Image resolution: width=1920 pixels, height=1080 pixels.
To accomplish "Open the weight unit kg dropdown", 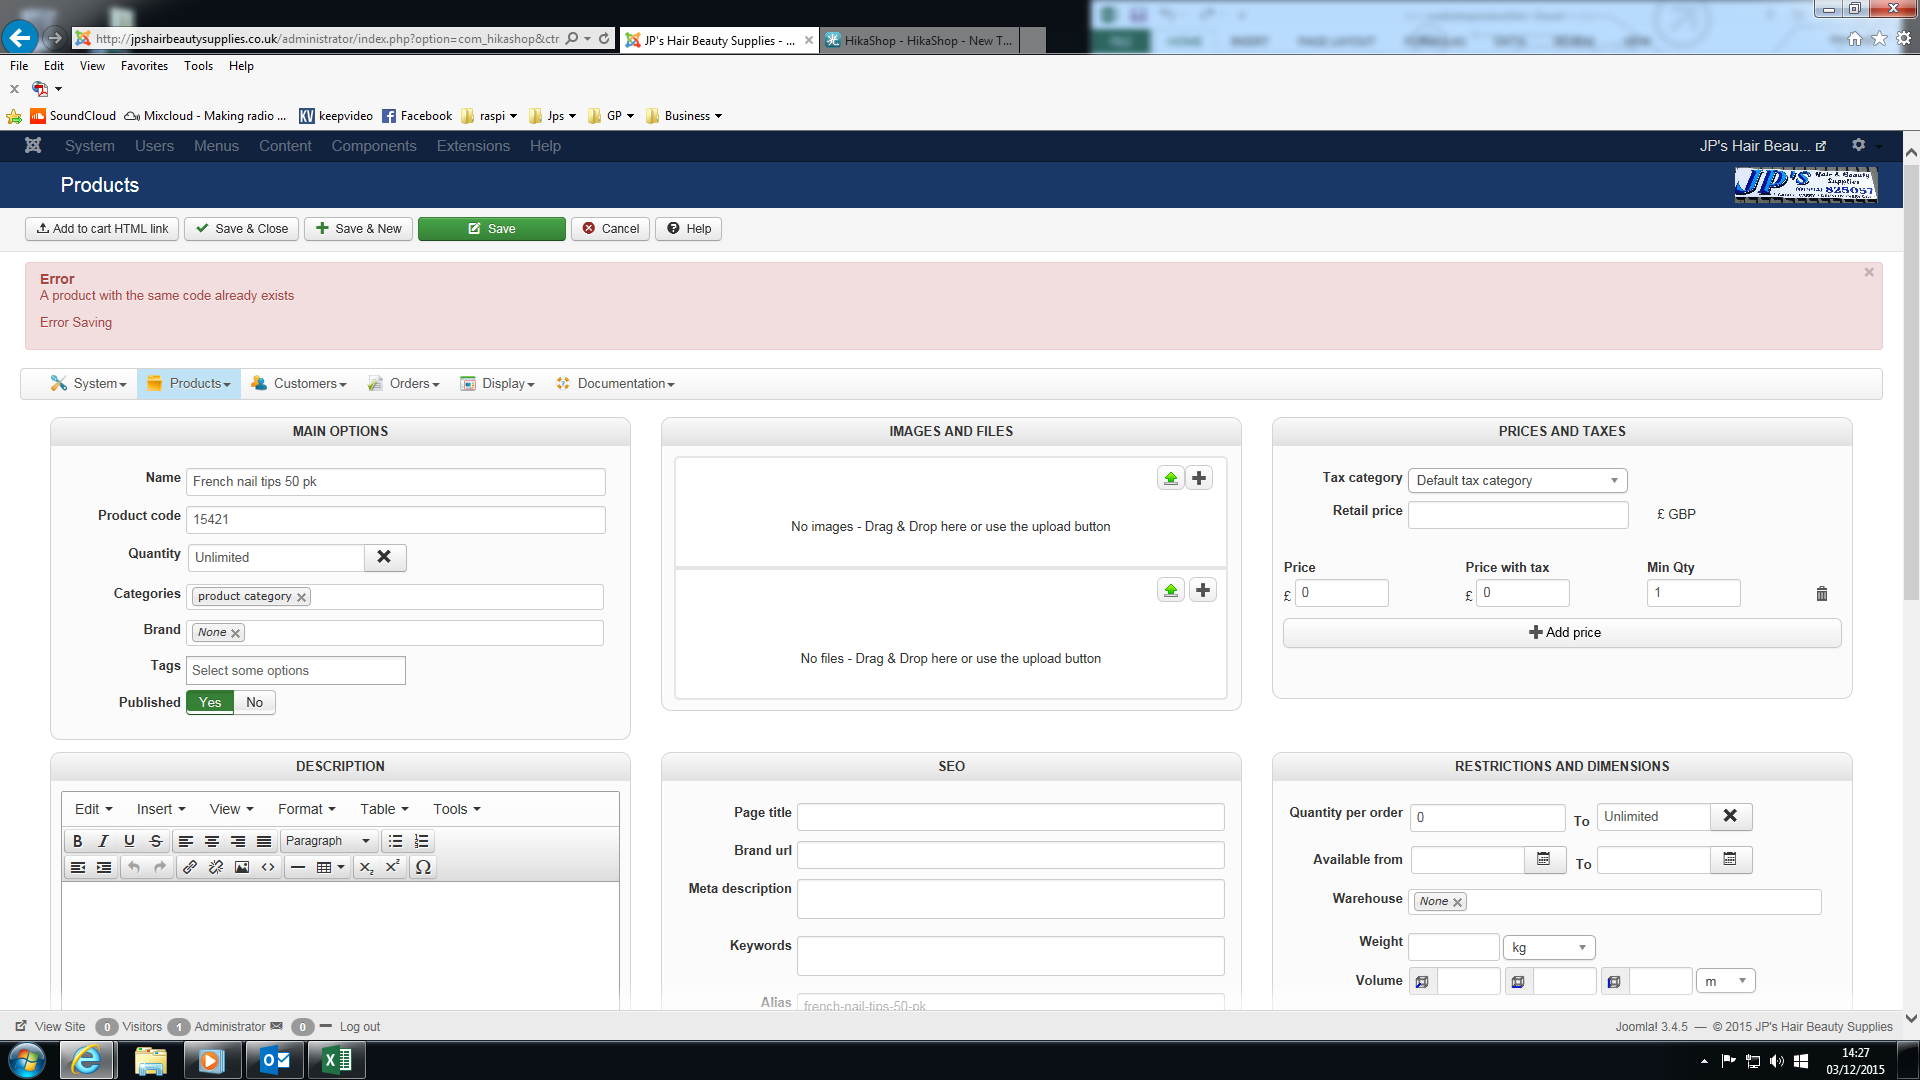I will (1548, 947).
